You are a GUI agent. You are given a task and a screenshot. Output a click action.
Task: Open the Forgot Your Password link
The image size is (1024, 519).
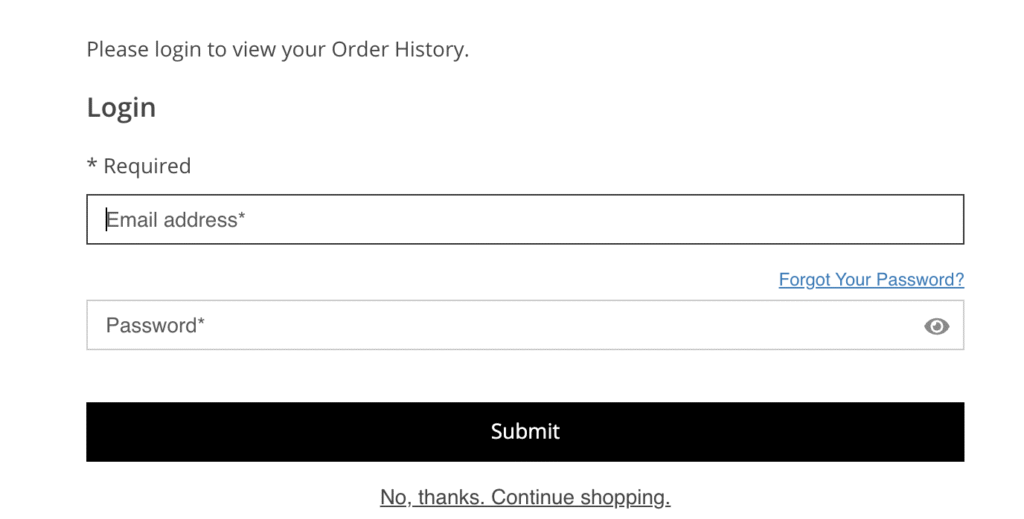871,280
